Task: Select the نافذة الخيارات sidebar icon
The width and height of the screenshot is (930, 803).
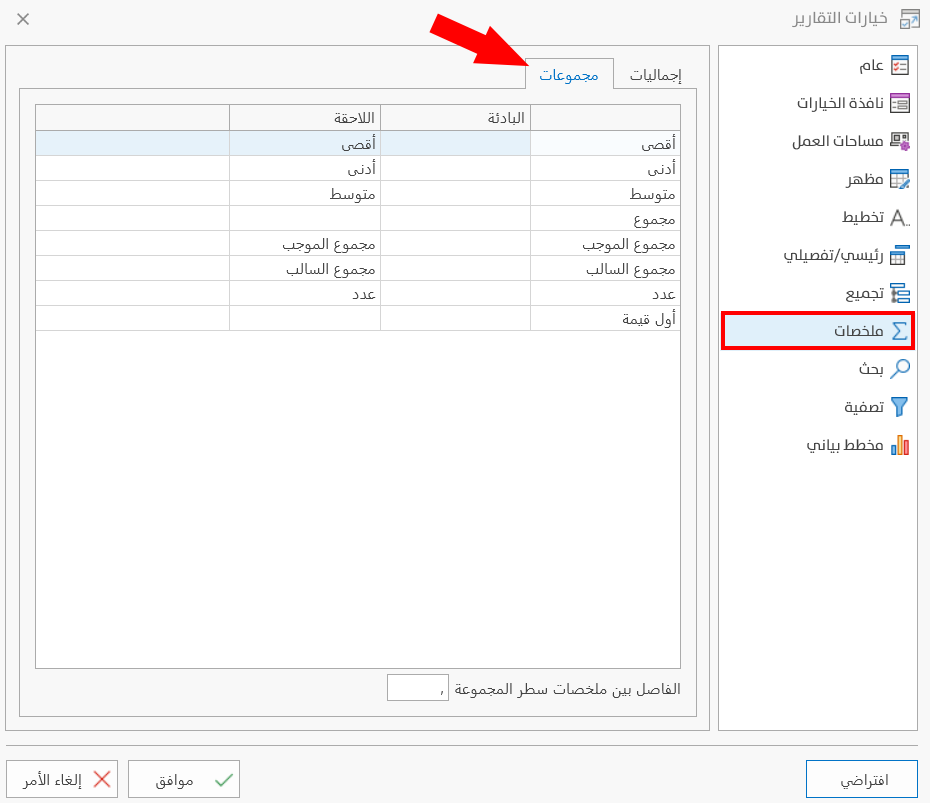Action: click(899, 103)
